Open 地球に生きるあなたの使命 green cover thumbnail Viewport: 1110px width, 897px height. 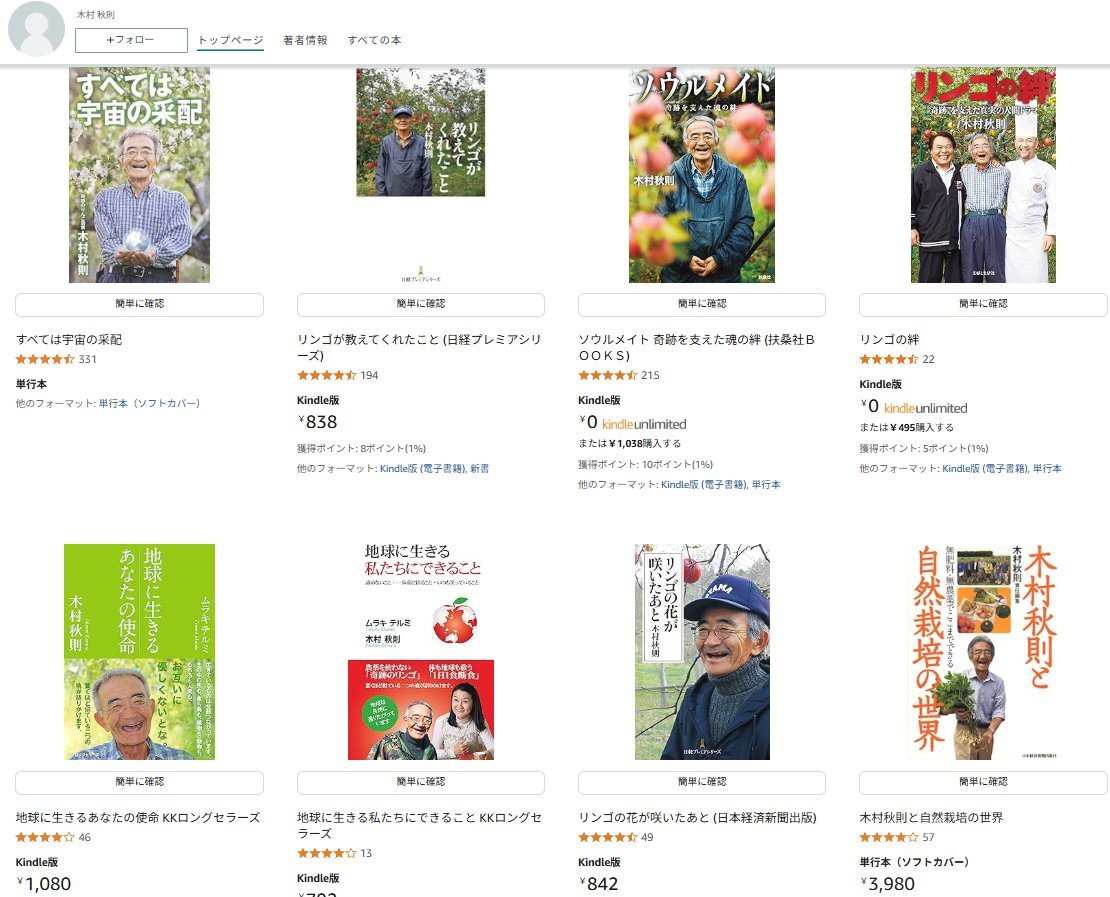tap(139, 652)
